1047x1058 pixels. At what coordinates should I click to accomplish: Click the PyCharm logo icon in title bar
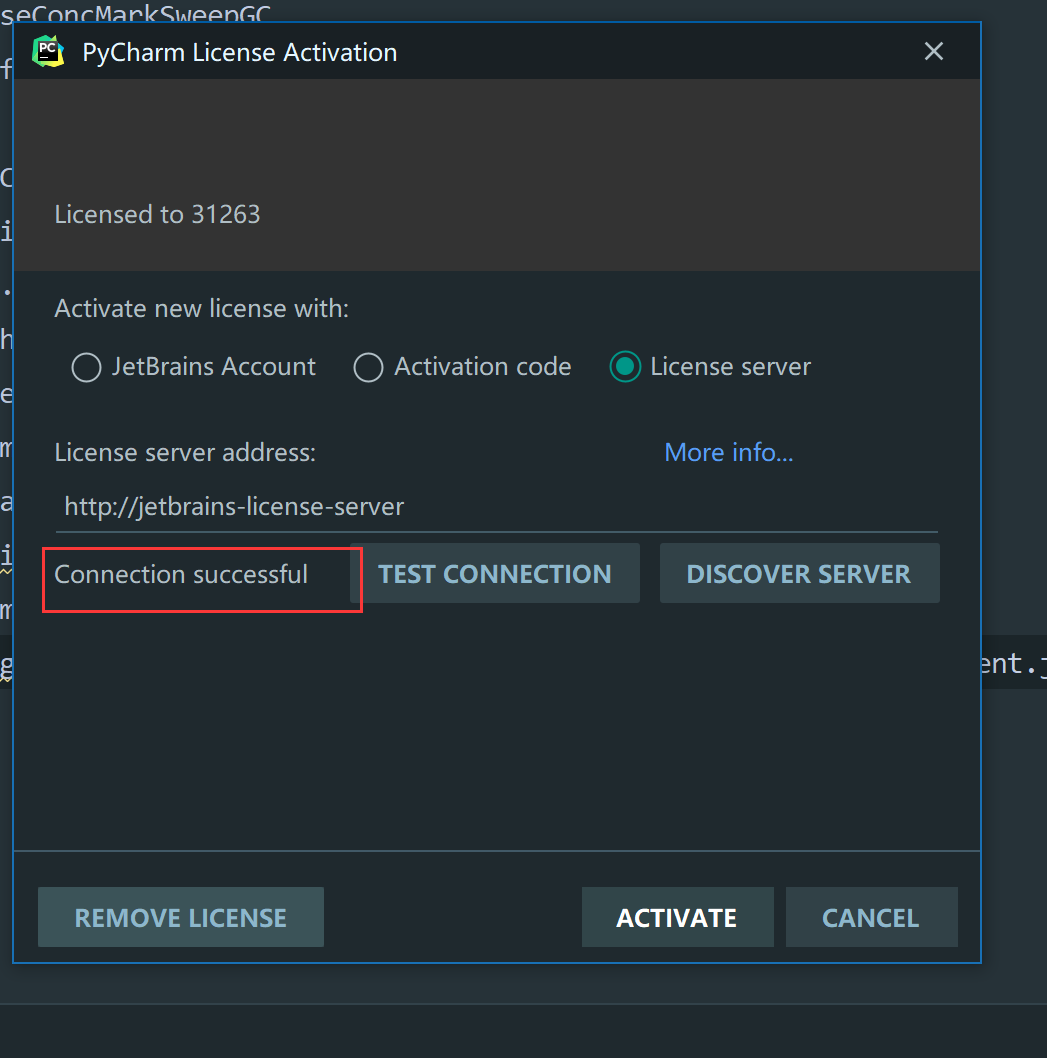(x=48, y=51)
